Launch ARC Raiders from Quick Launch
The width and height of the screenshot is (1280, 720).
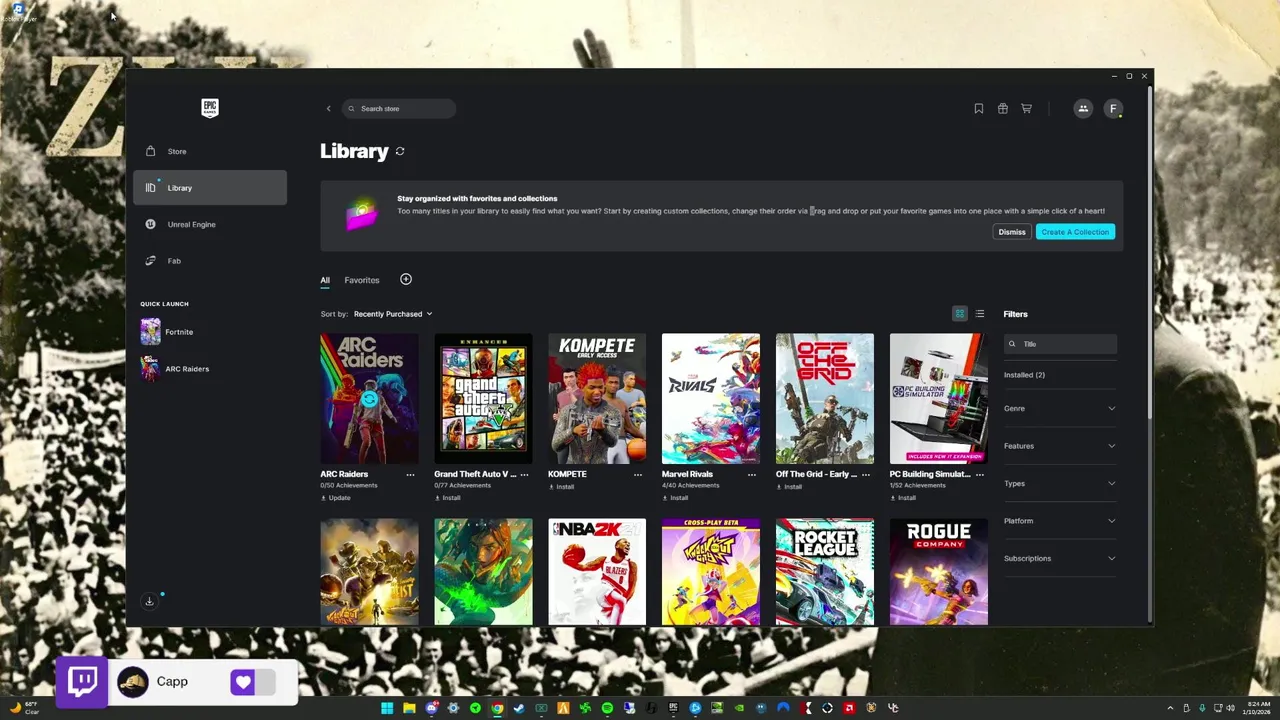[176, 369]
